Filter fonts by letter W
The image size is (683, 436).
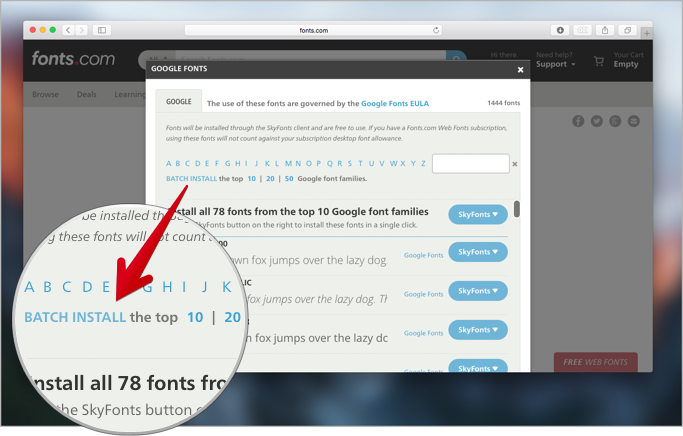[393, 164]
